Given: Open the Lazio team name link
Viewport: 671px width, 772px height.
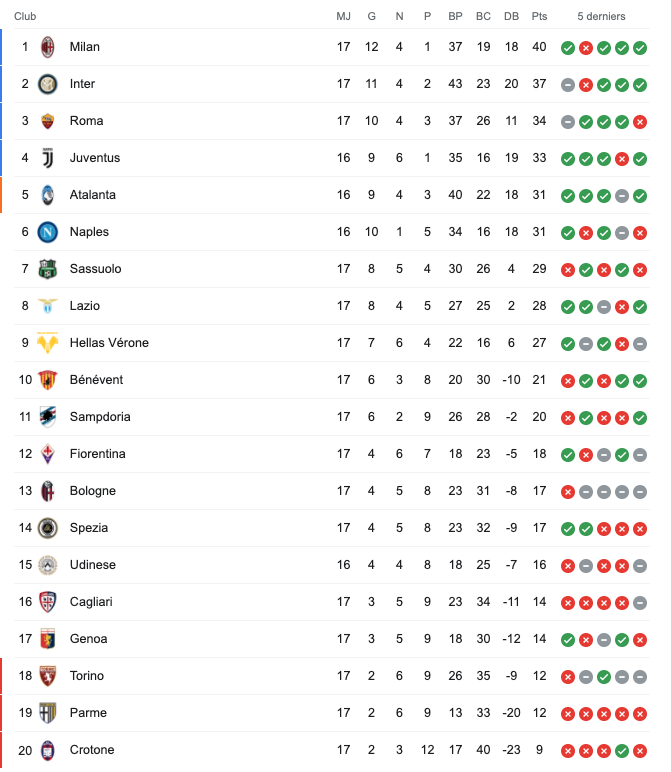Looking at the screenshot, I should coord(85,306).
